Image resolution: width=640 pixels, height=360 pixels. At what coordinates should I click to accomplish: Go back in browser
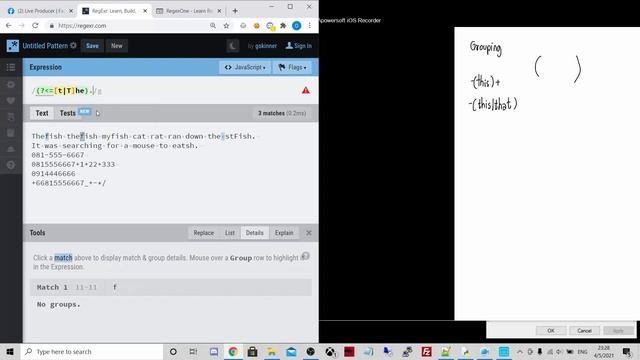9,25
